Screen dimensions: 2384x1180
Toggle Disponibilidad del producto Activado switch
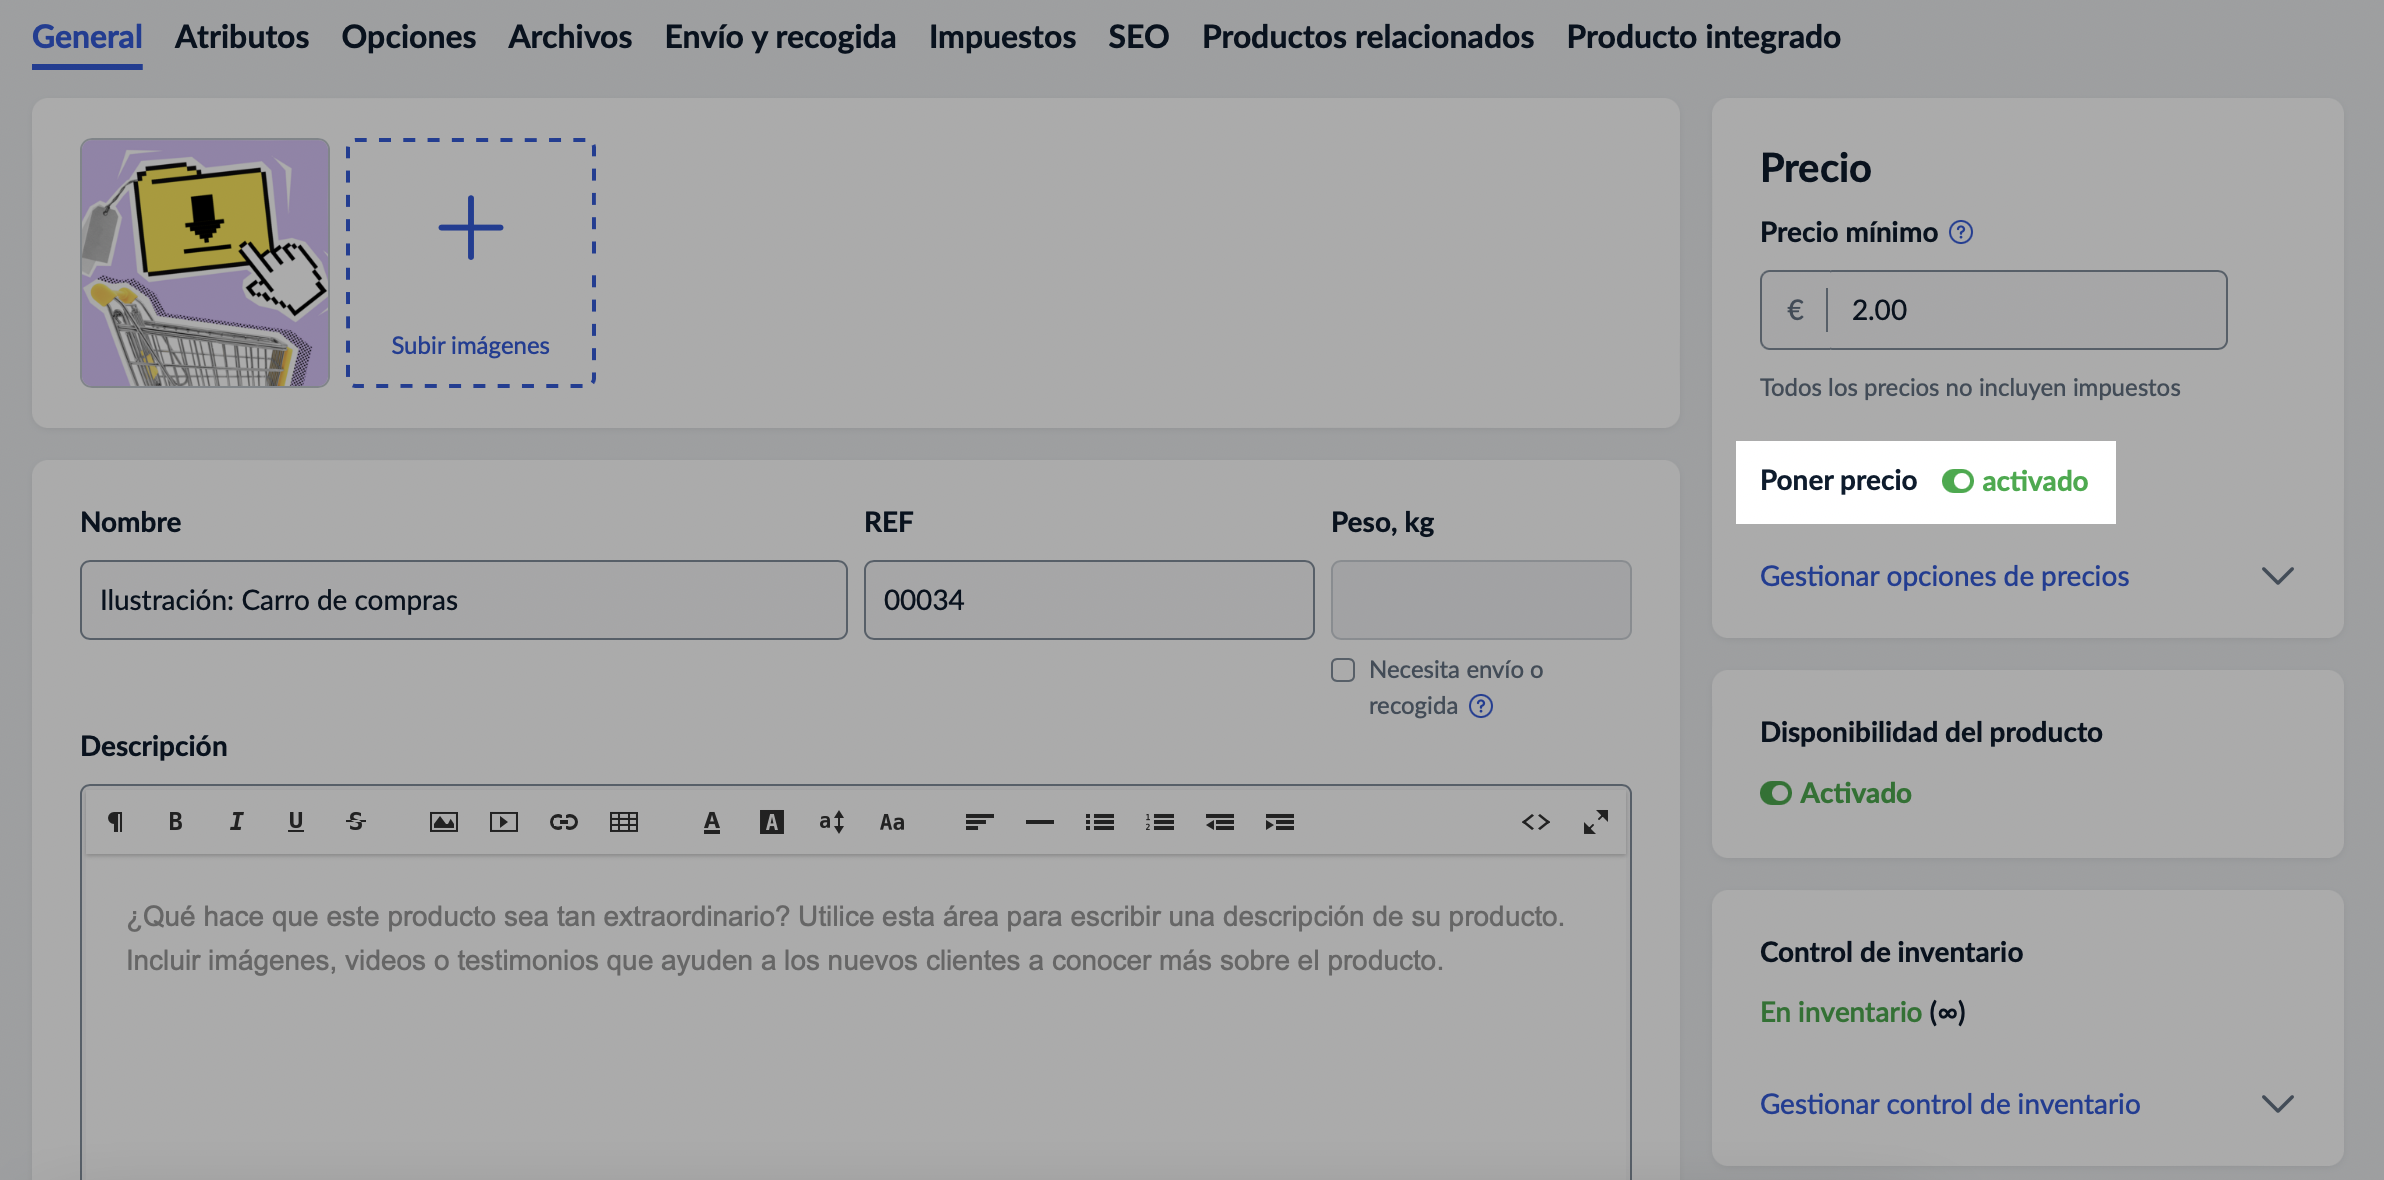pyautogui.click(x=1776, y=793)
